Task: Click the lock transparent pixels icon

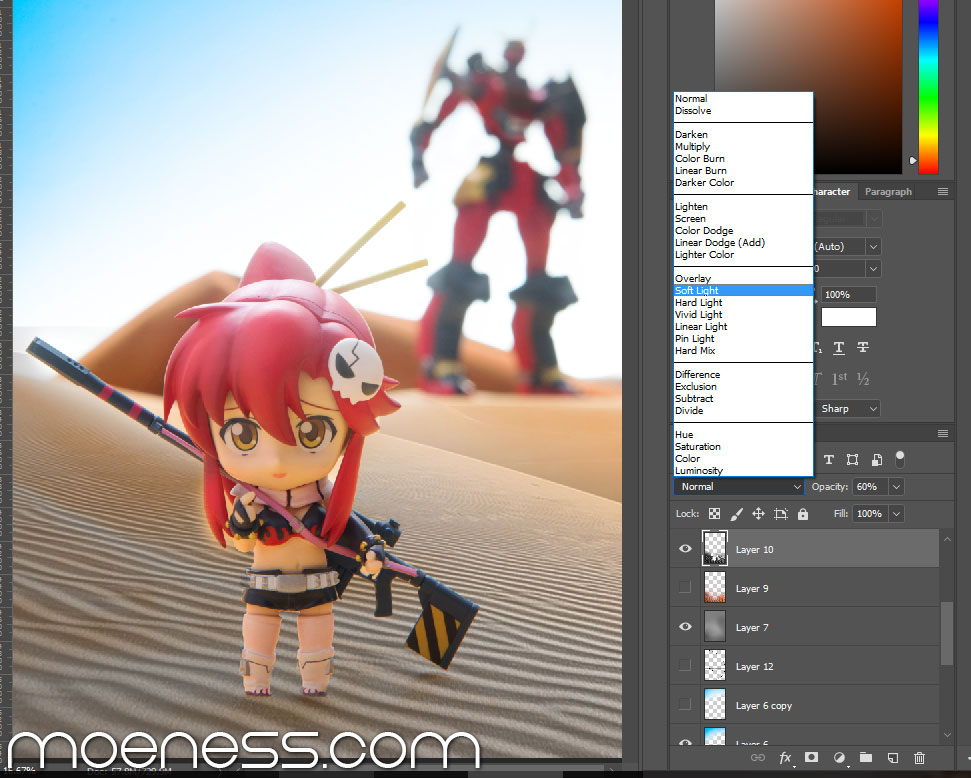Action: 714,514
